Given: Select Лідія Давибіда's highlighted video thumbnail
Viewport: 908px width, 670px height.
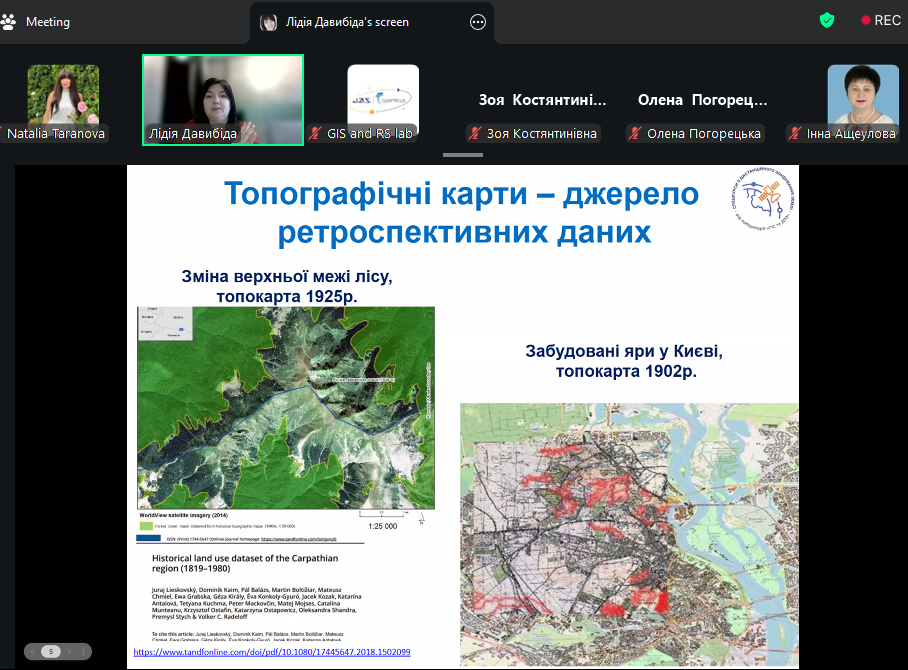Looking at the screenshot, I should 223,98.
